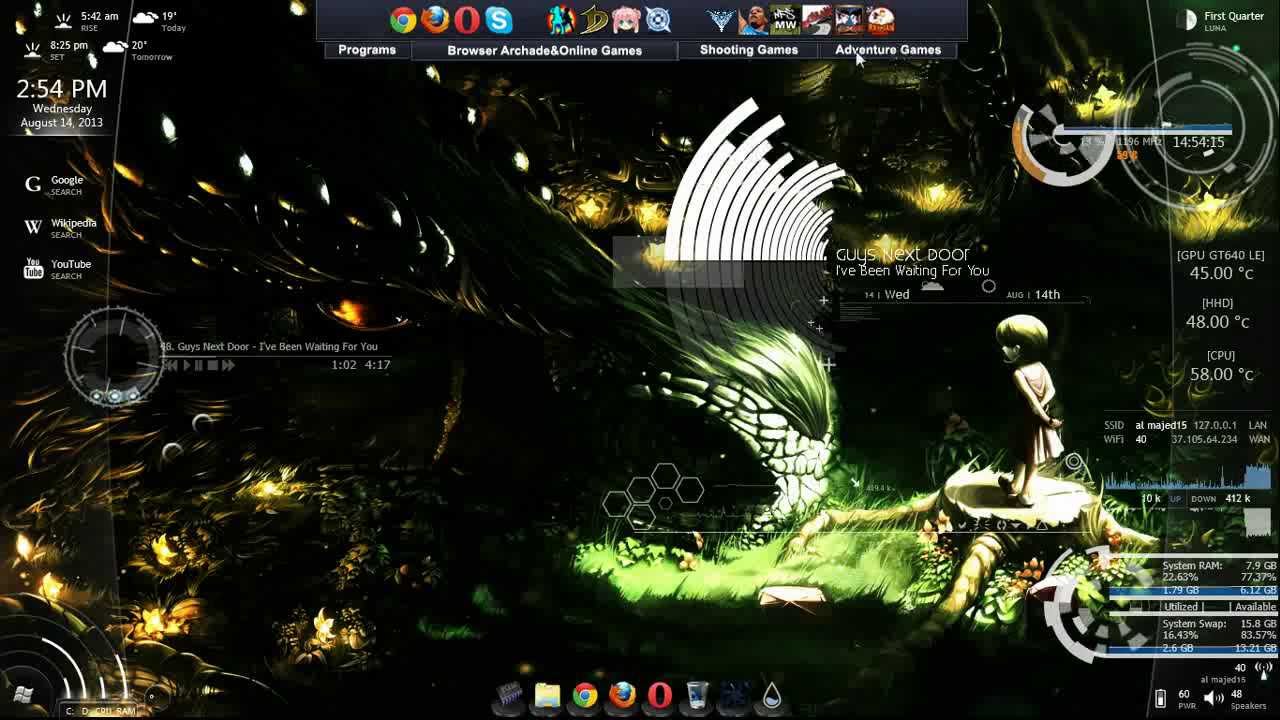
Task: Click the System RAM usage bar
Action: coord(1193,591)
